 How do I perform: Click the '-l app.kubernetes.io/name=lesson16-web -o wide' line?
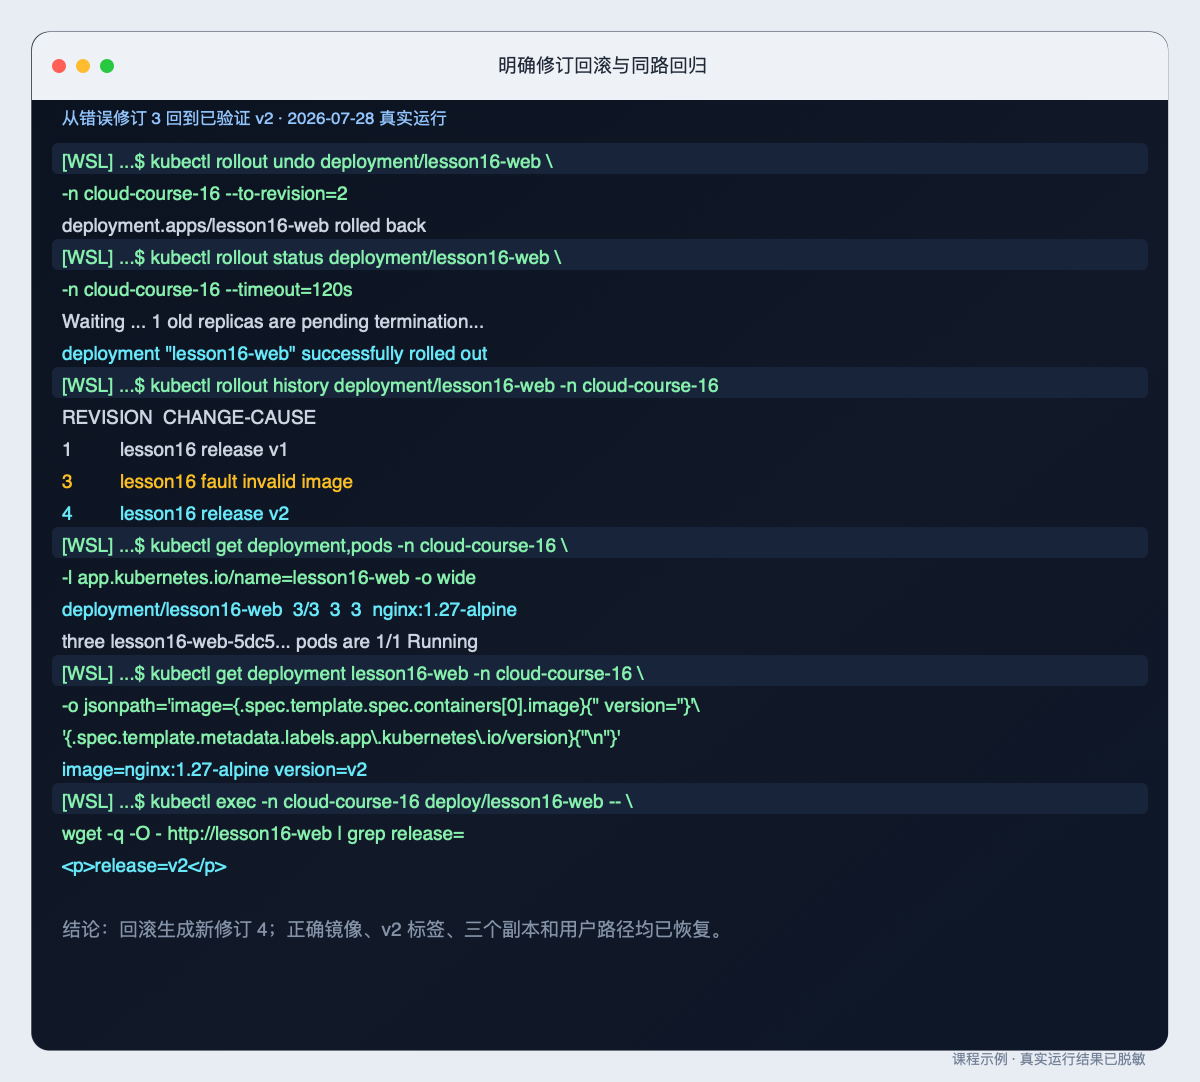(x=269, y=577)
